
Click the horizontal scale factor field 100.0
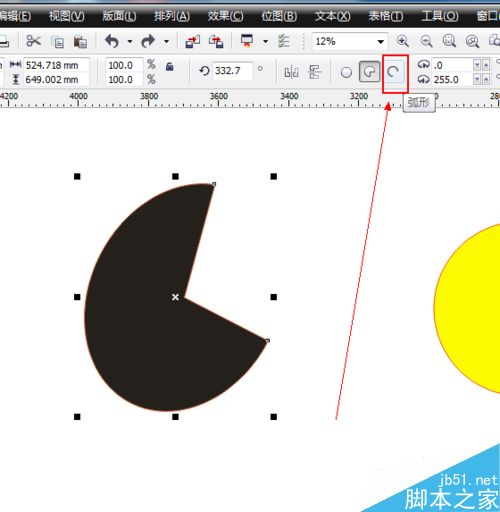124,65
